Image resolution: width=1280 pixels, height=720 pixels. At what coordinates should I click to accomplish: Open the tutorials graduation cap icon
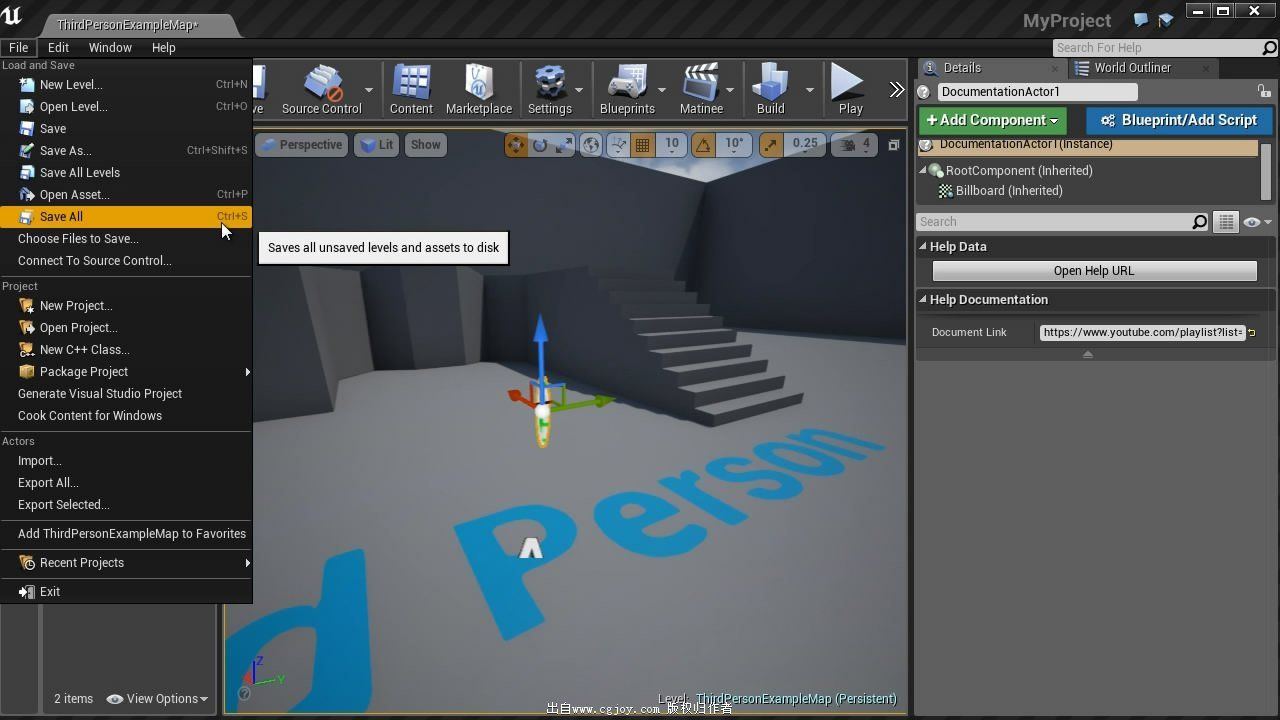click(x=1165, y=20)
